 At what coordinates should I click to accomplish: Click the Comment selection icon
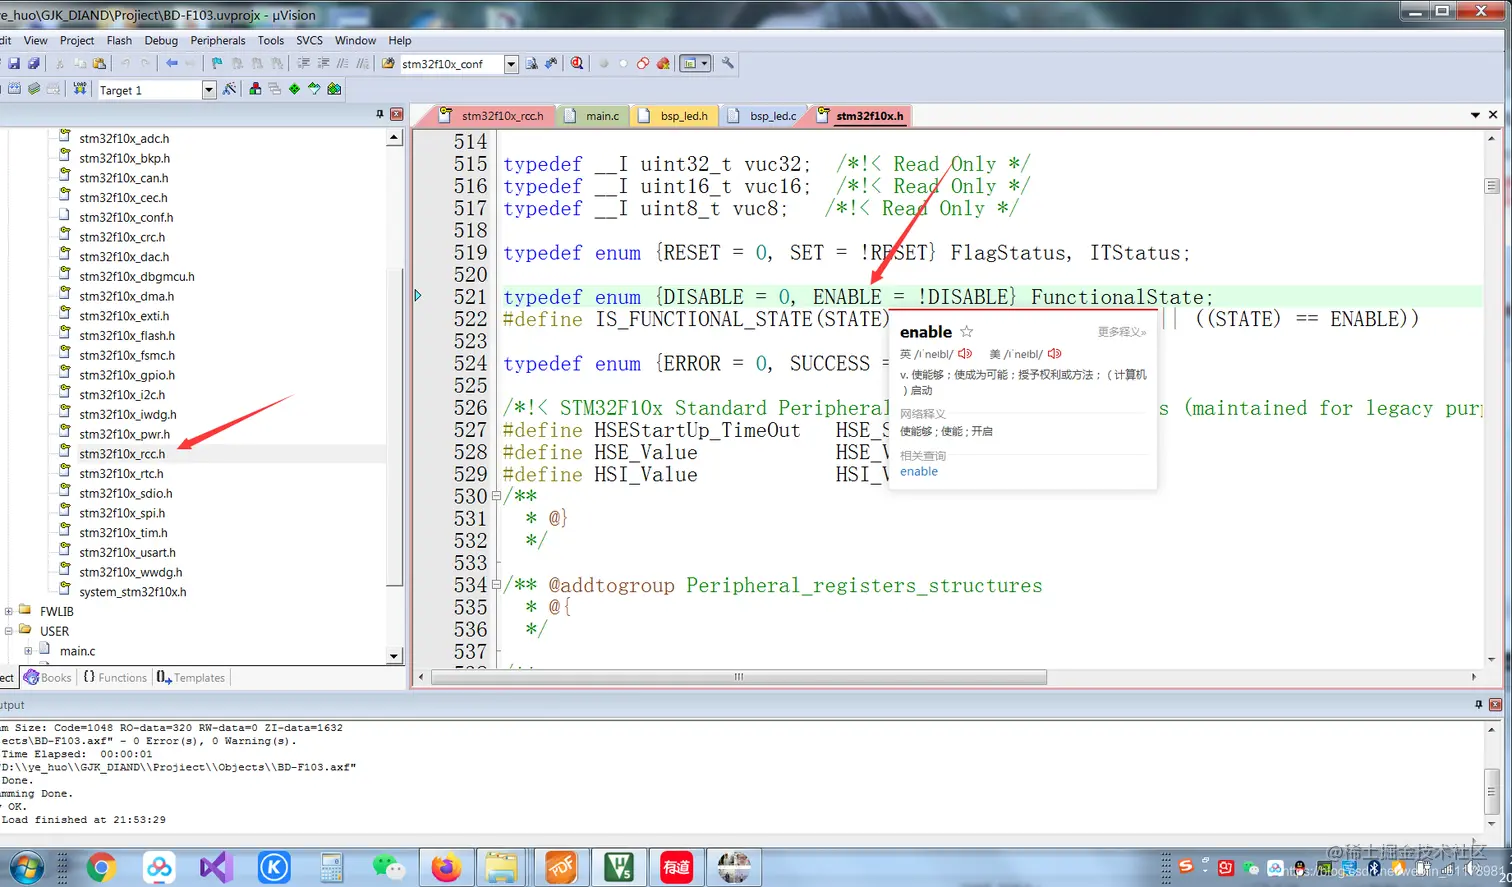(x=343, y=63)
